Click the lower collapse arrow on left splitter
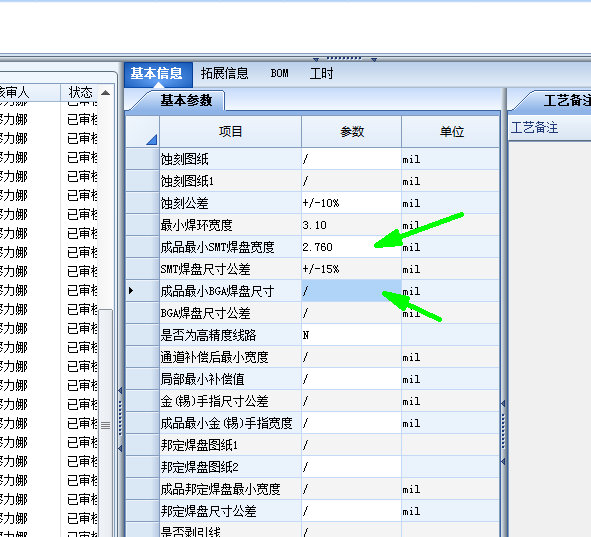Screen dimensions: 591x537 pyautogui.click(x=120, y=448)
